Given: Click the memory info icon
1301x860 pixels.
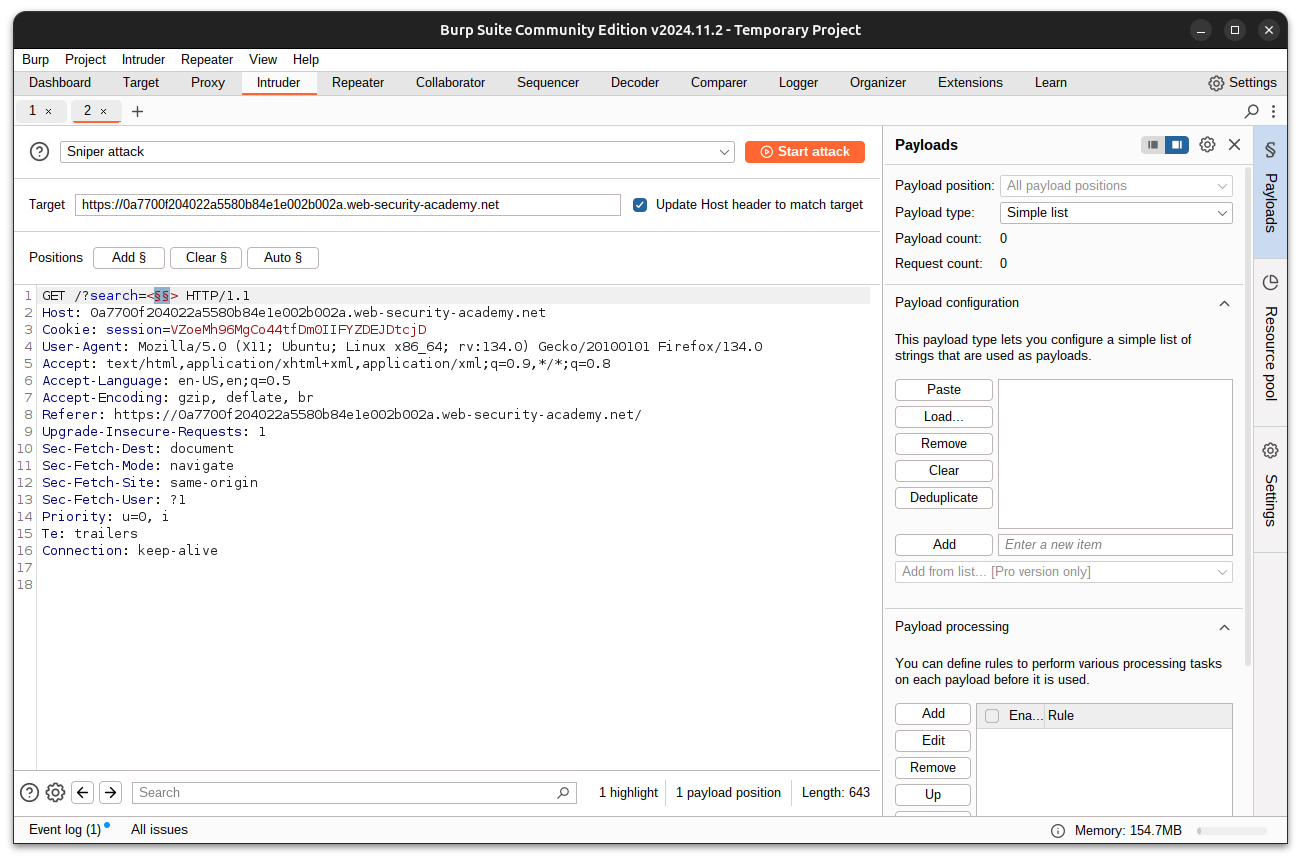Looking at the screenshot, I should click(x=1058, y=831).
